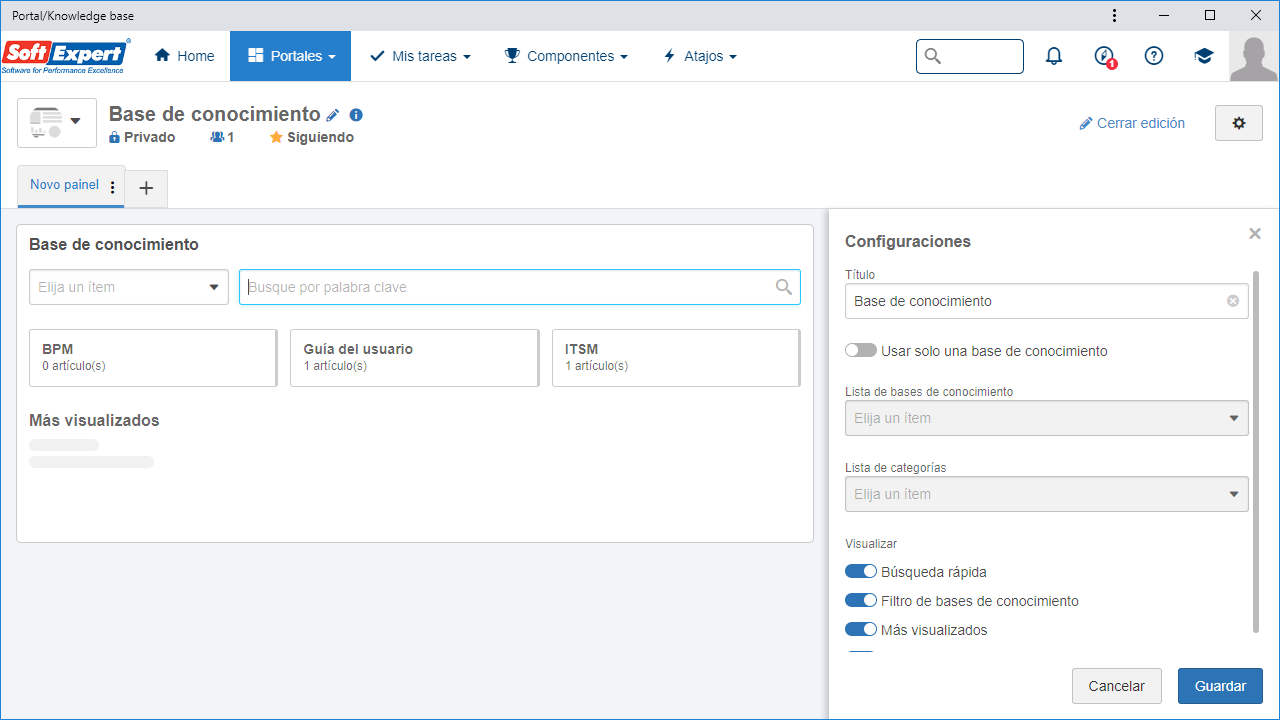
Task: Close the Configuraciones panel
Action: [1255, 233]
